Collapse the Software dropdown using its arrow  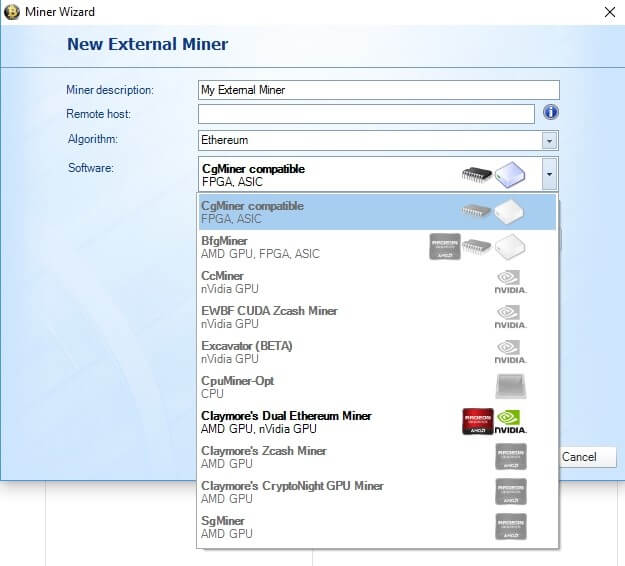point(549,174)
